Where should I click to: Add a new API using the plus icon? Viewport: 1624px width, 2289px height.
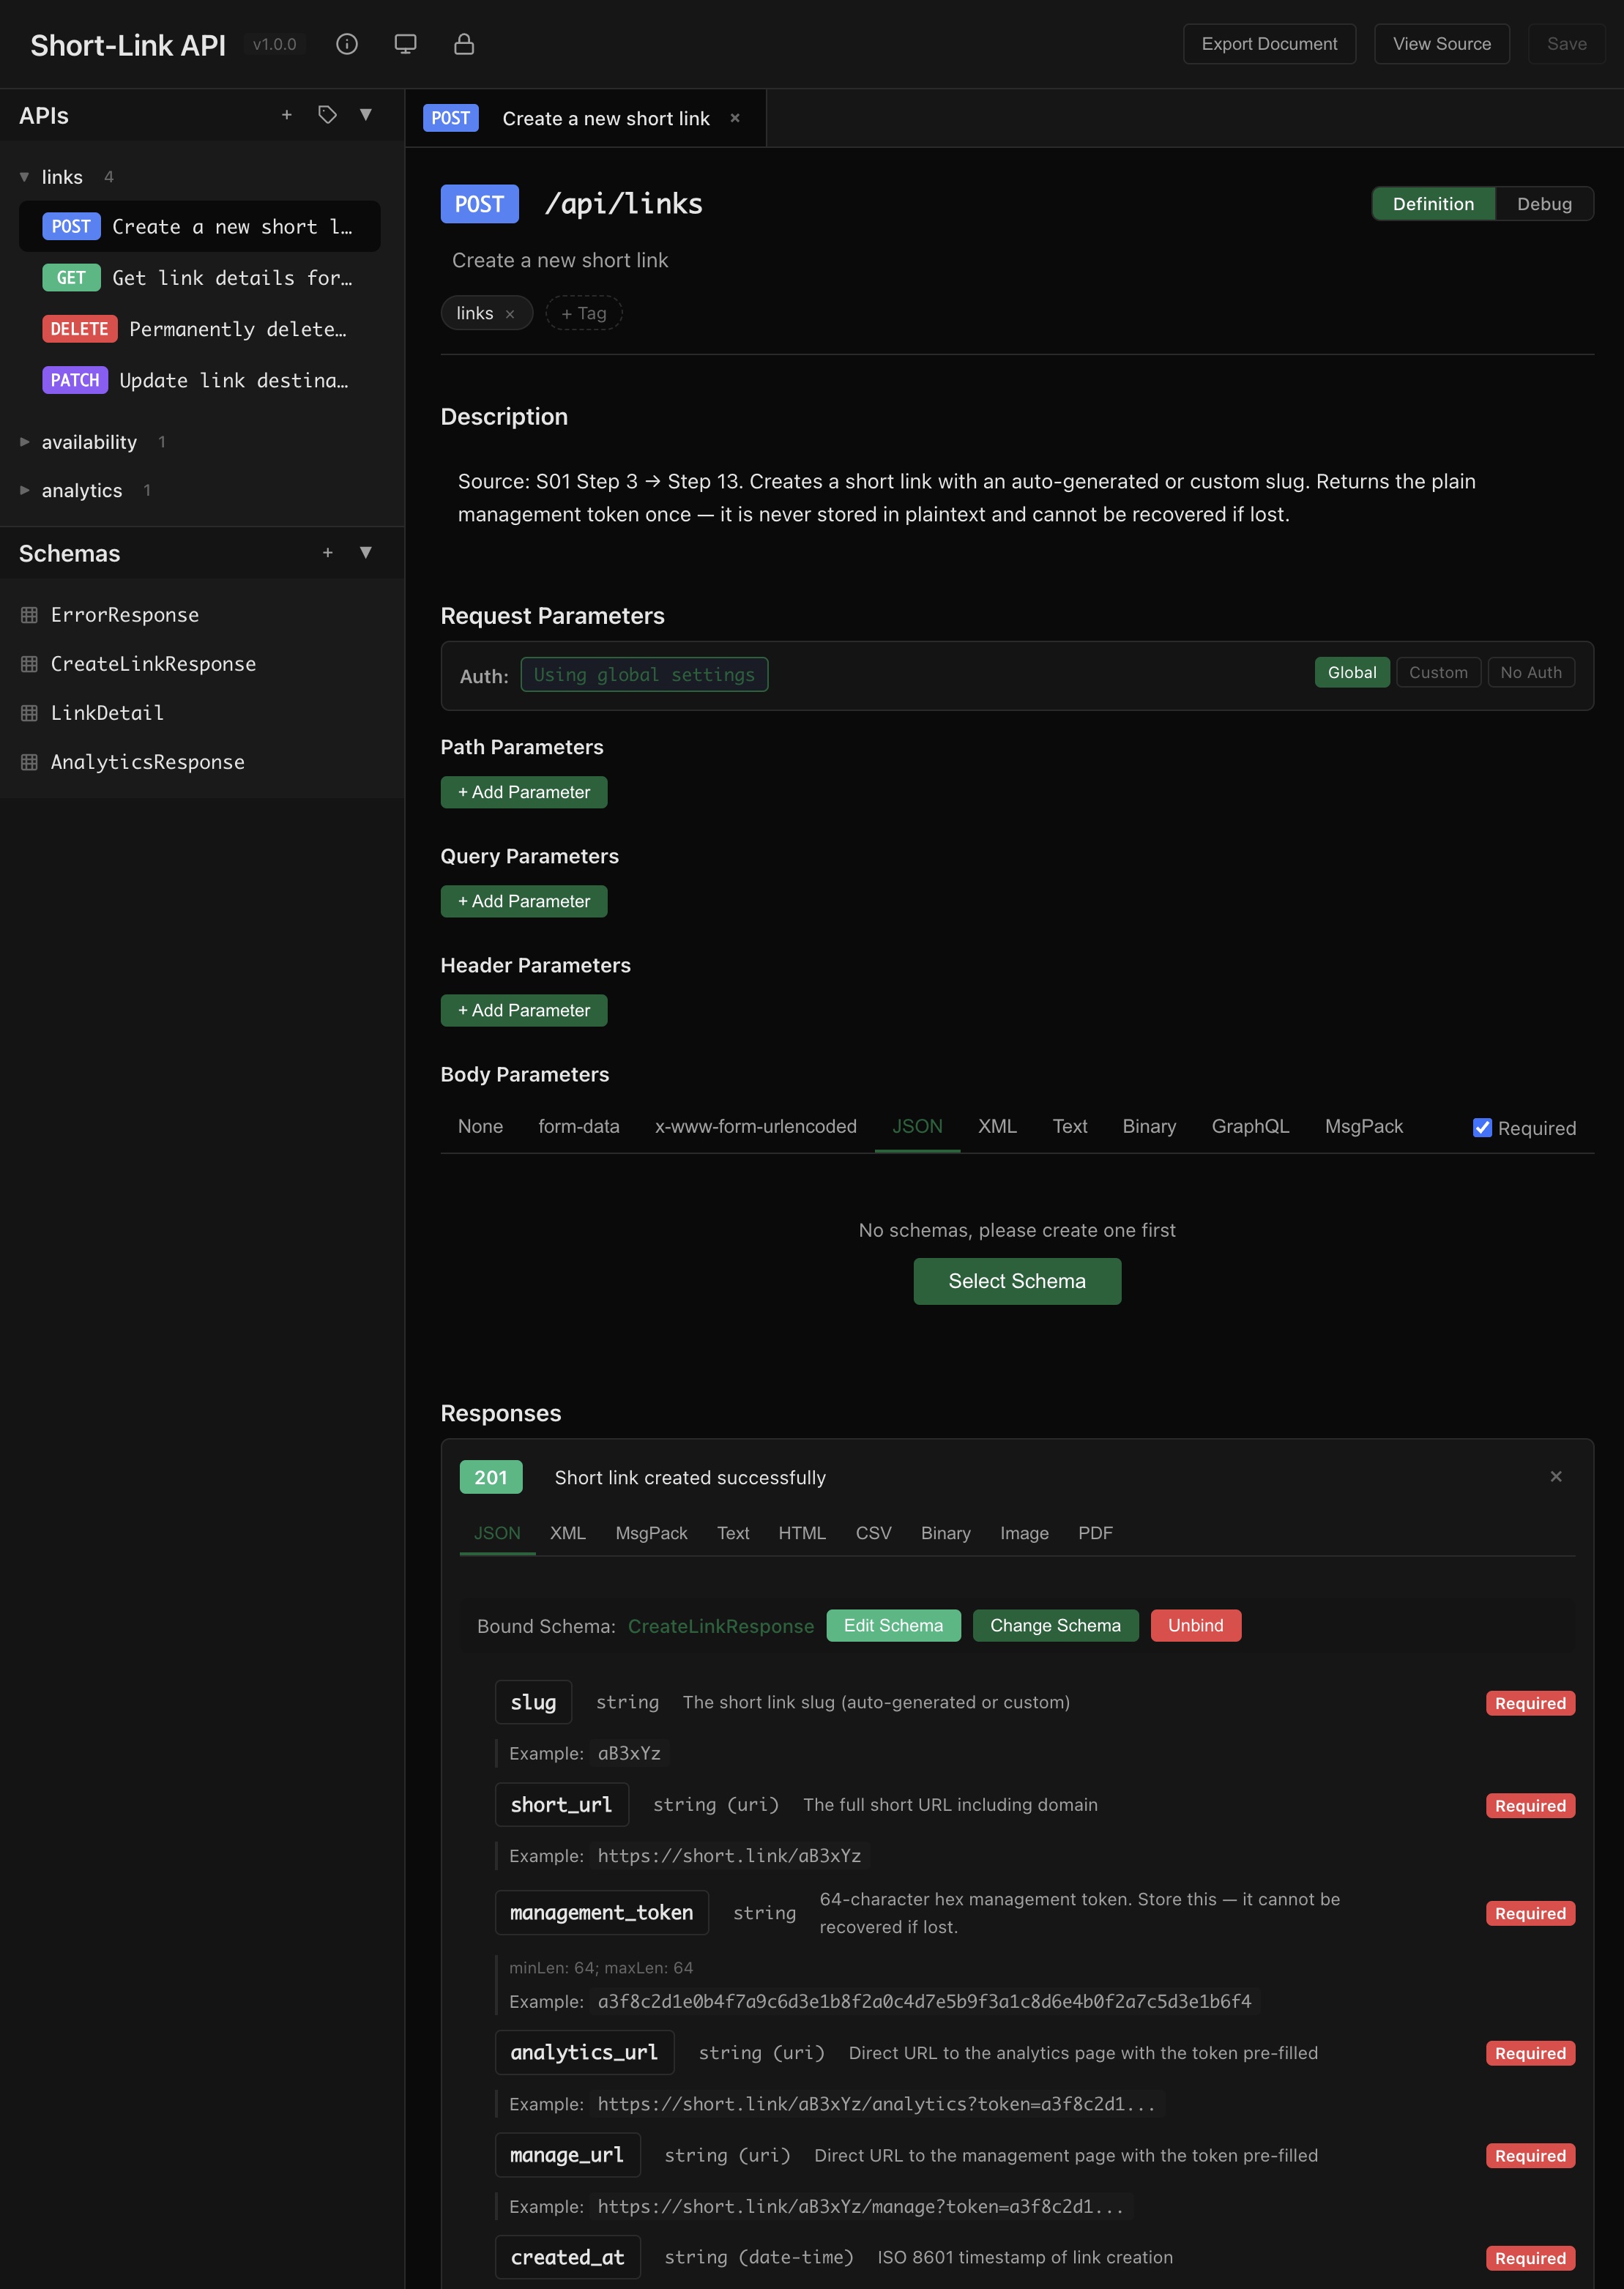pyautogui.click(x=286, y=115)
